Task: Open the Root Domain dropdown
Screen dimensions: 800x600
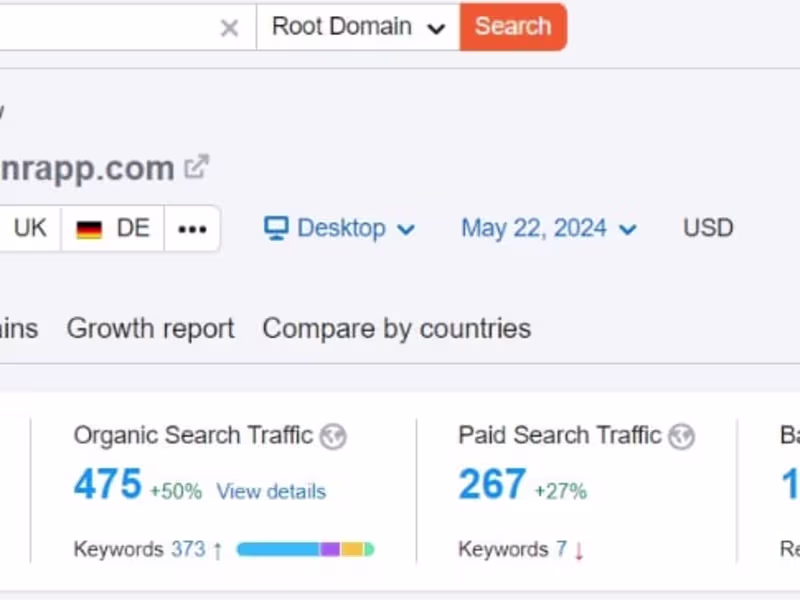Action: [x=355, y=27]
